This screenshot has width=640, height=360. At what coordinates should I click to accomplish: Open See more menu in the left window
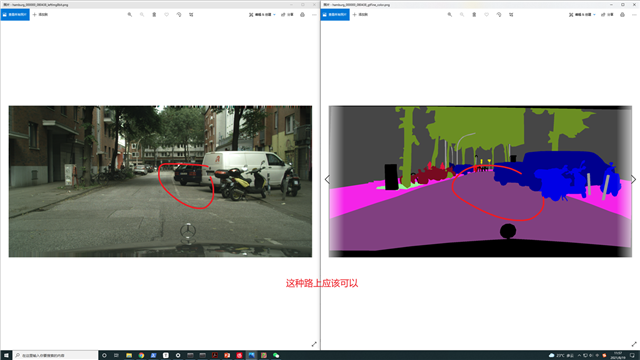(314, 15)
